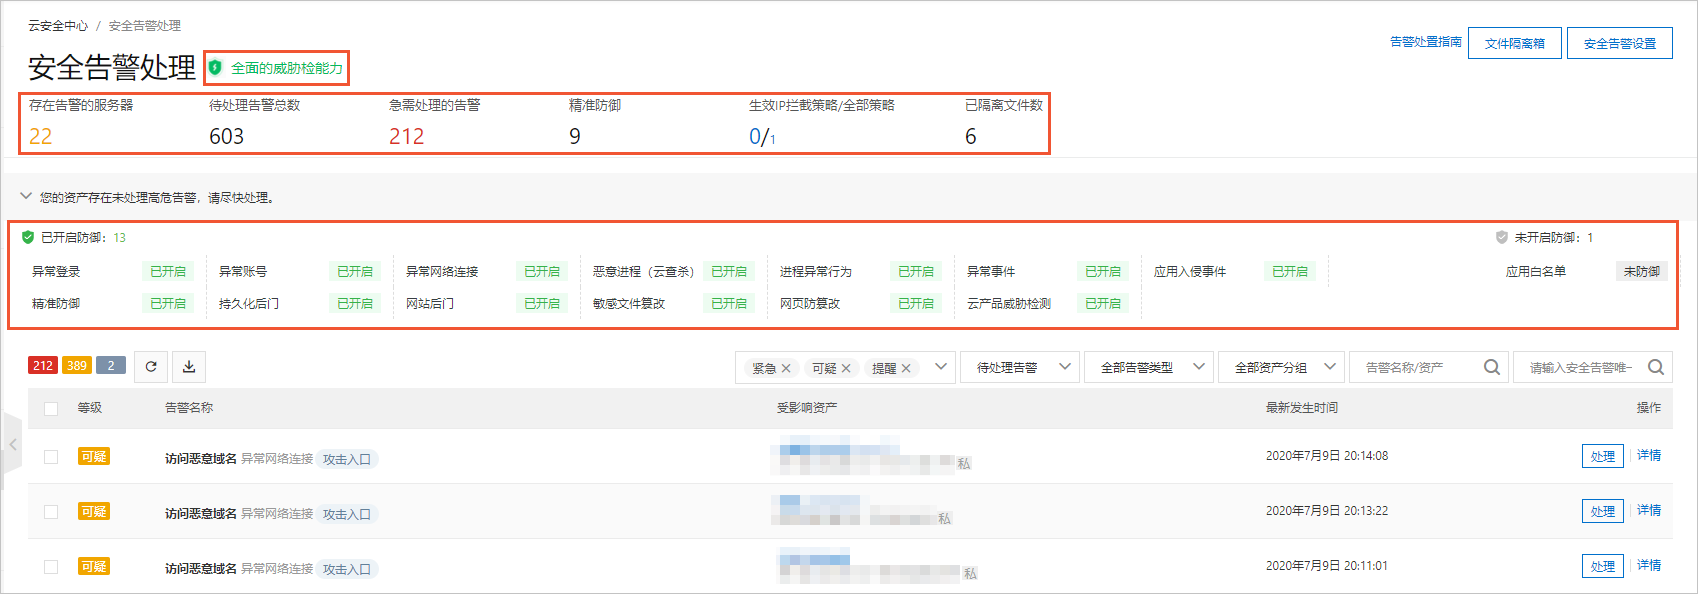The image size is (1698, 594).
Task: Open the severity level tags dropdown arrow
Action: [x=941, y=367]
